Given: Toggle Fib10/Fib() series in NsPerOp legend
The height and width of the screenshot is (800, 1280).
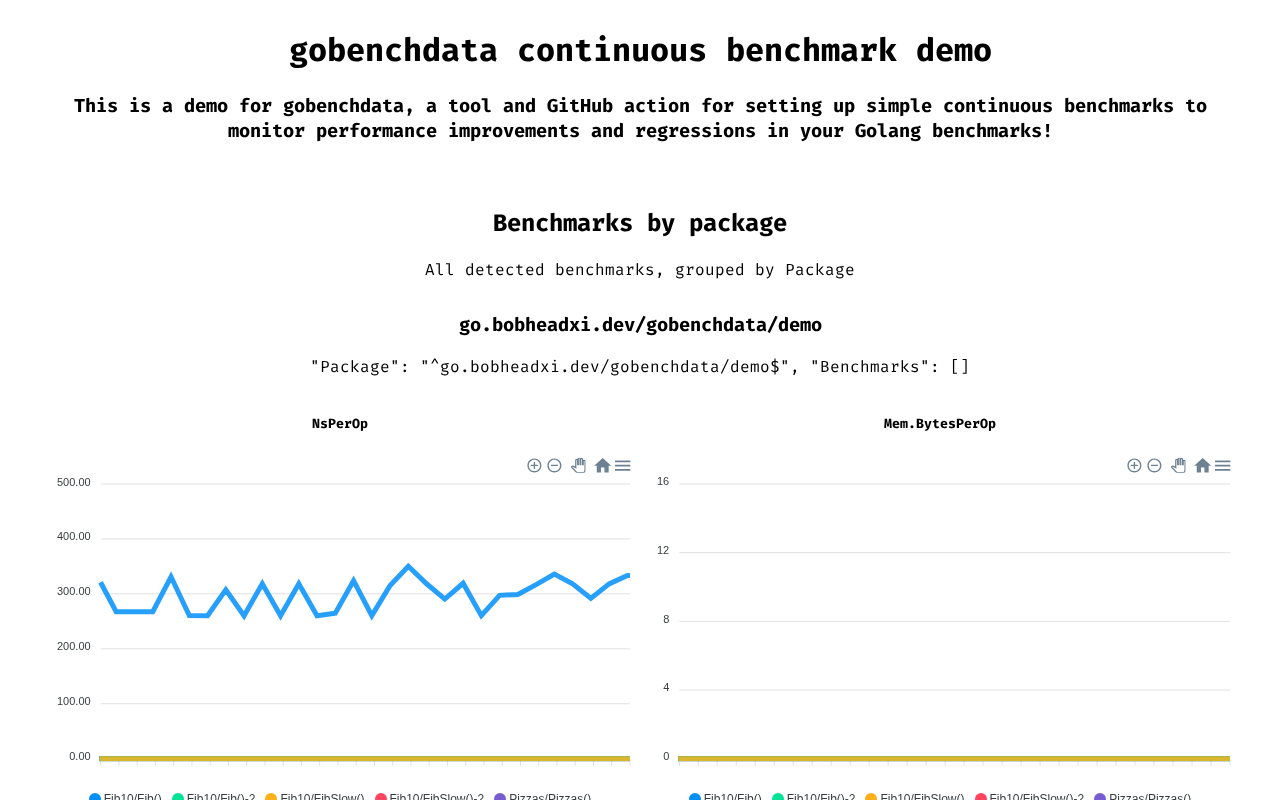Looking at the screenshot, I should coord(132,797).
